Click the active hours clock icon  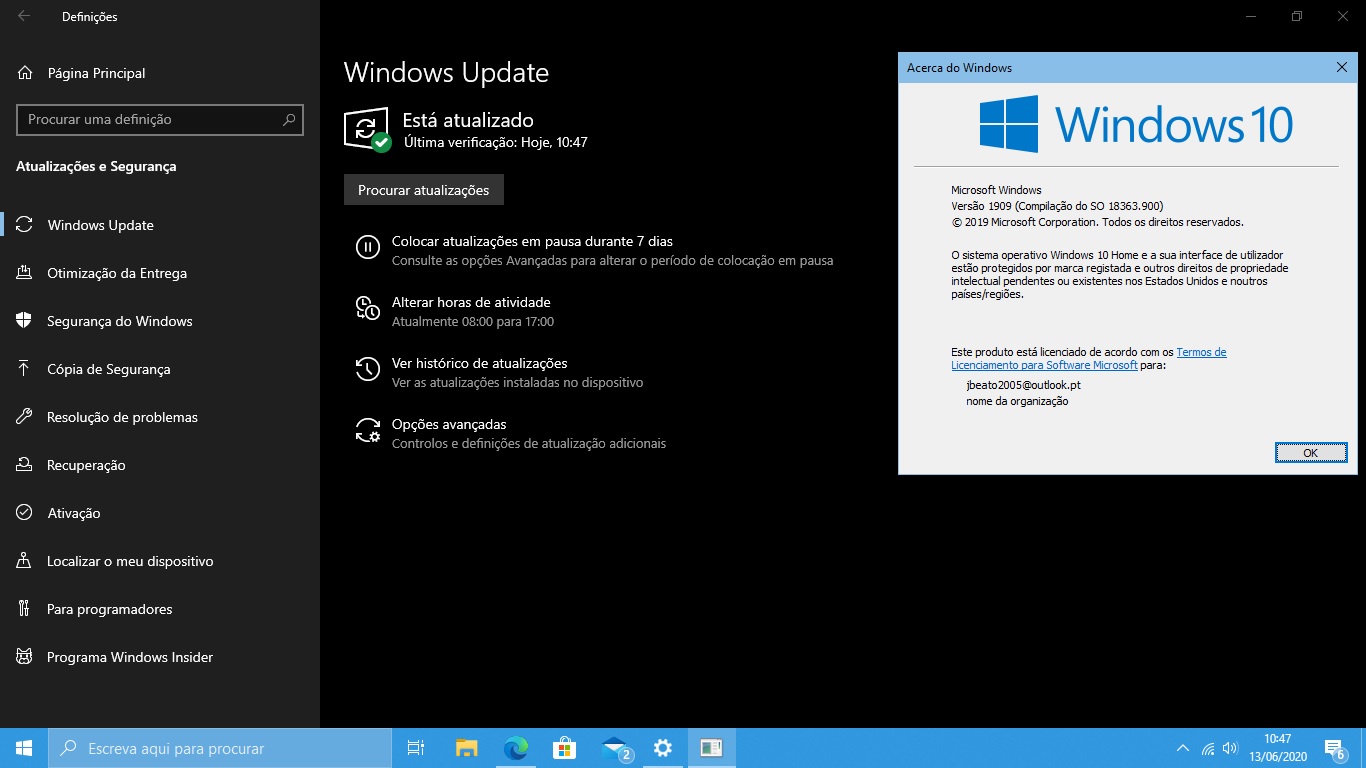[368, 308]
